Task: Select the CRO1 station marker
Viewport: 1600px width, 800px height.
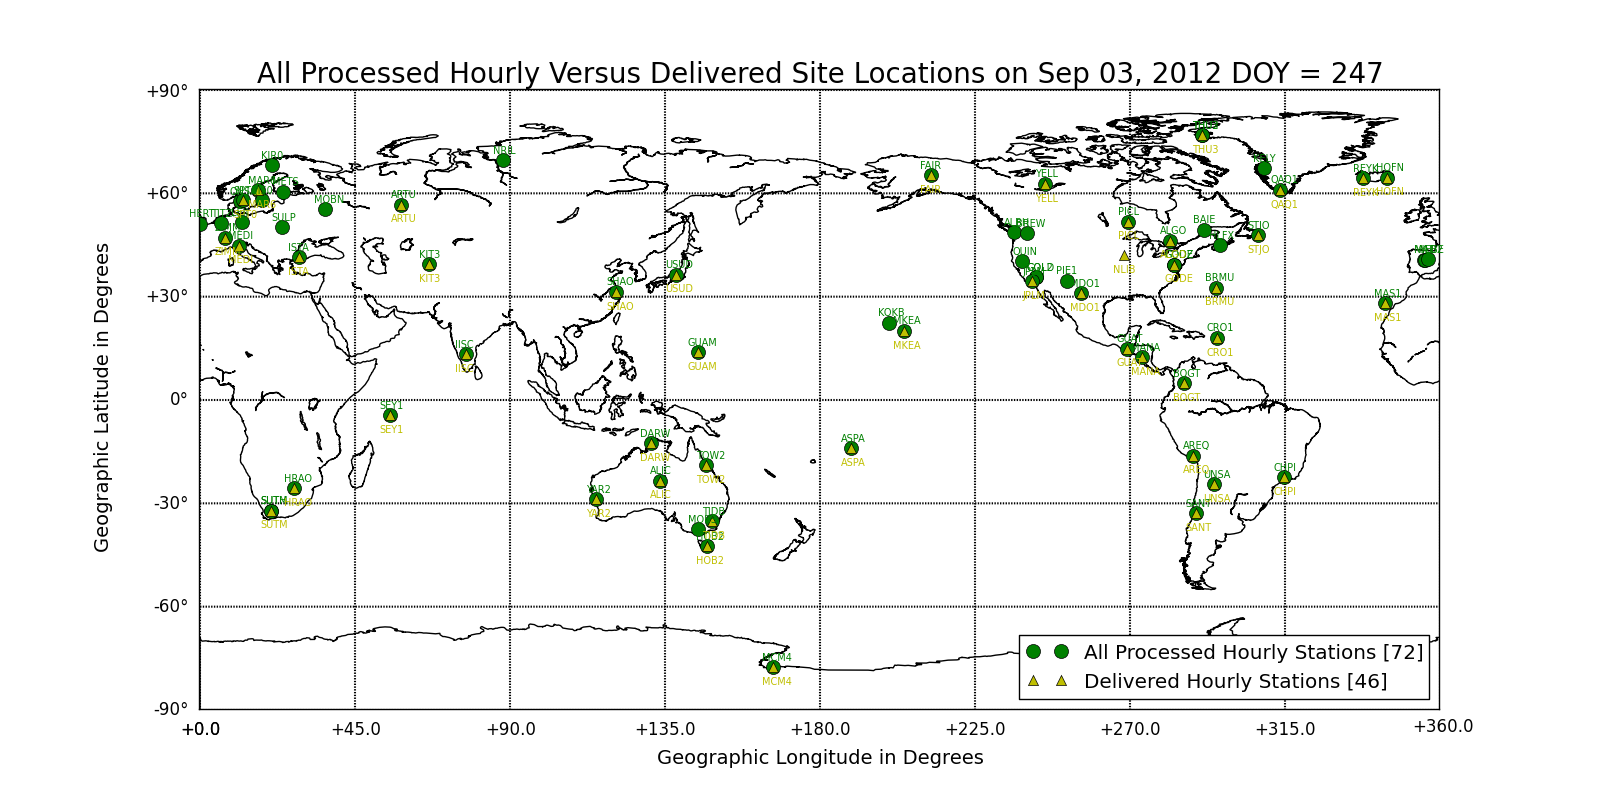Action: (1217, 339)
